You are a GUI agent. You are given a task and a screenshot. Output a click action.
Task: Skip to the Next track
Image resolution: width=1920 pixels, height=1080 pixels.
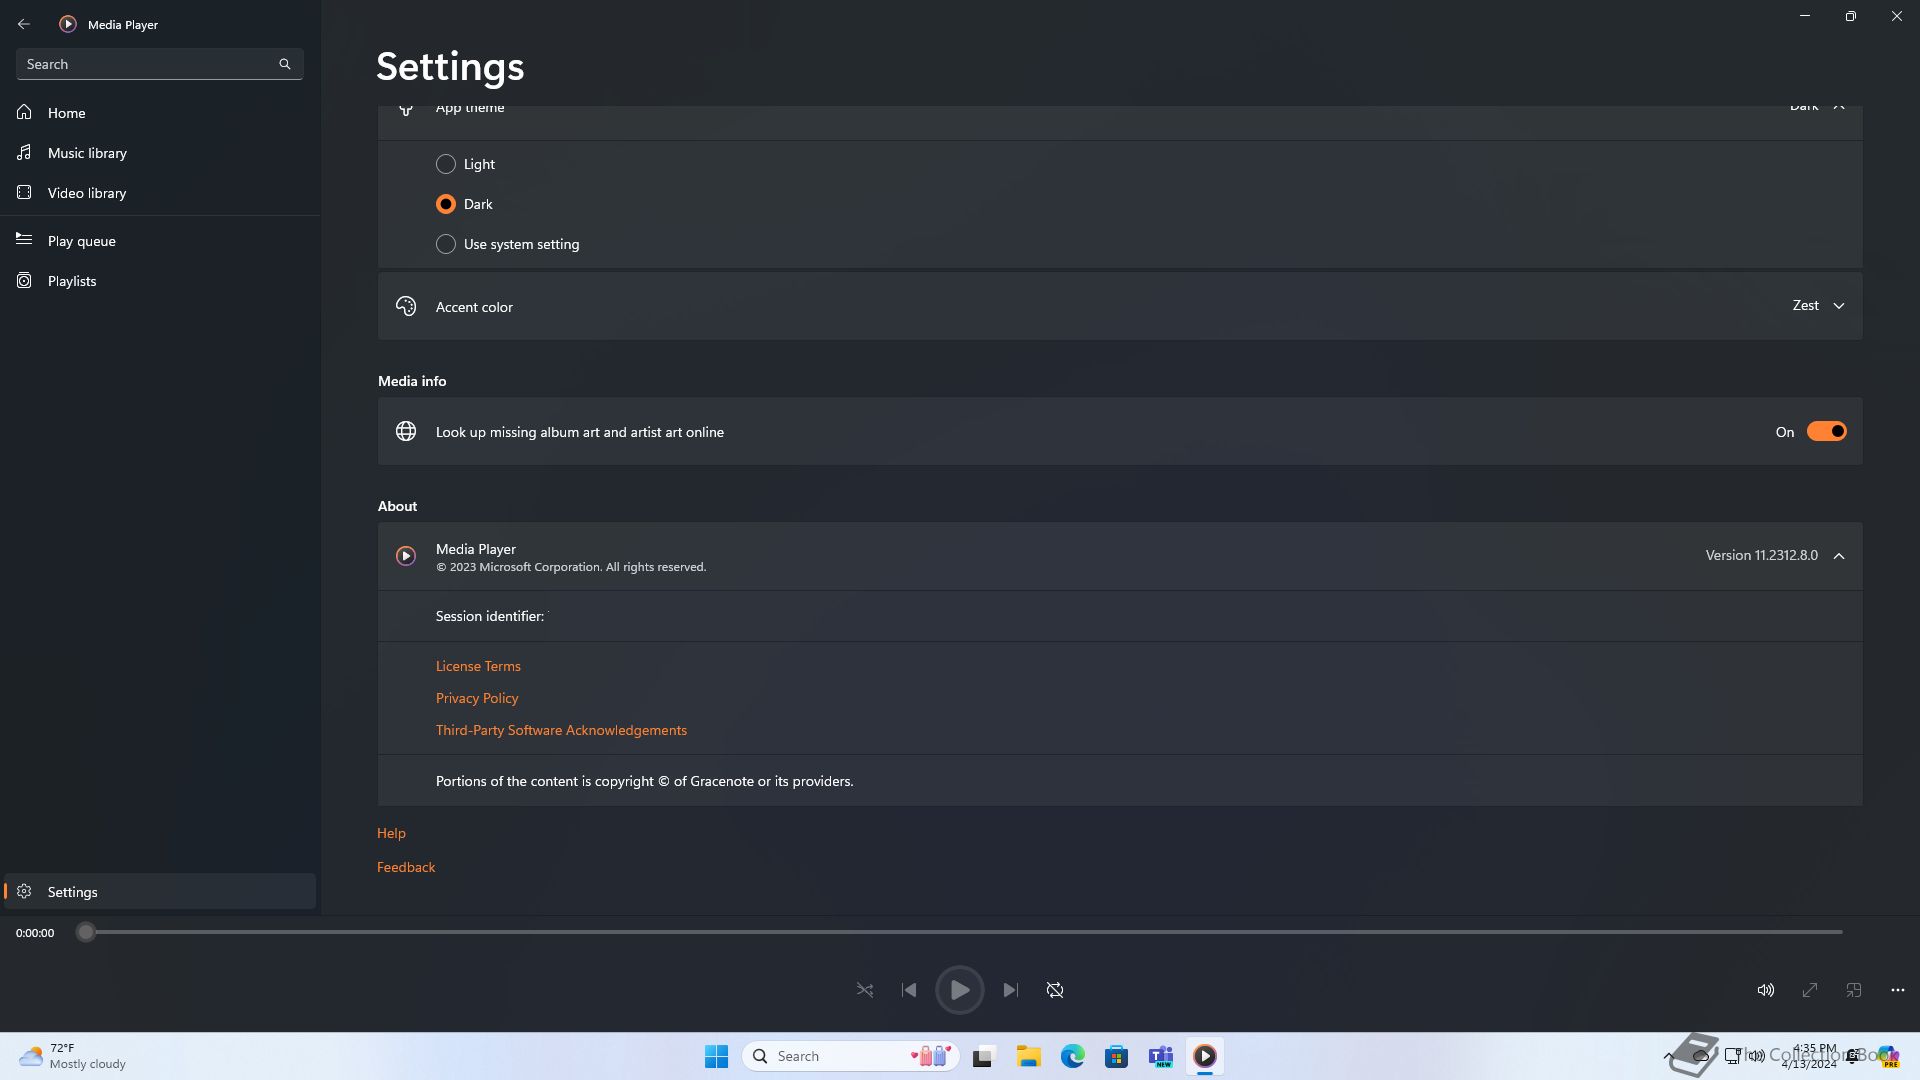coord(1011,990)
